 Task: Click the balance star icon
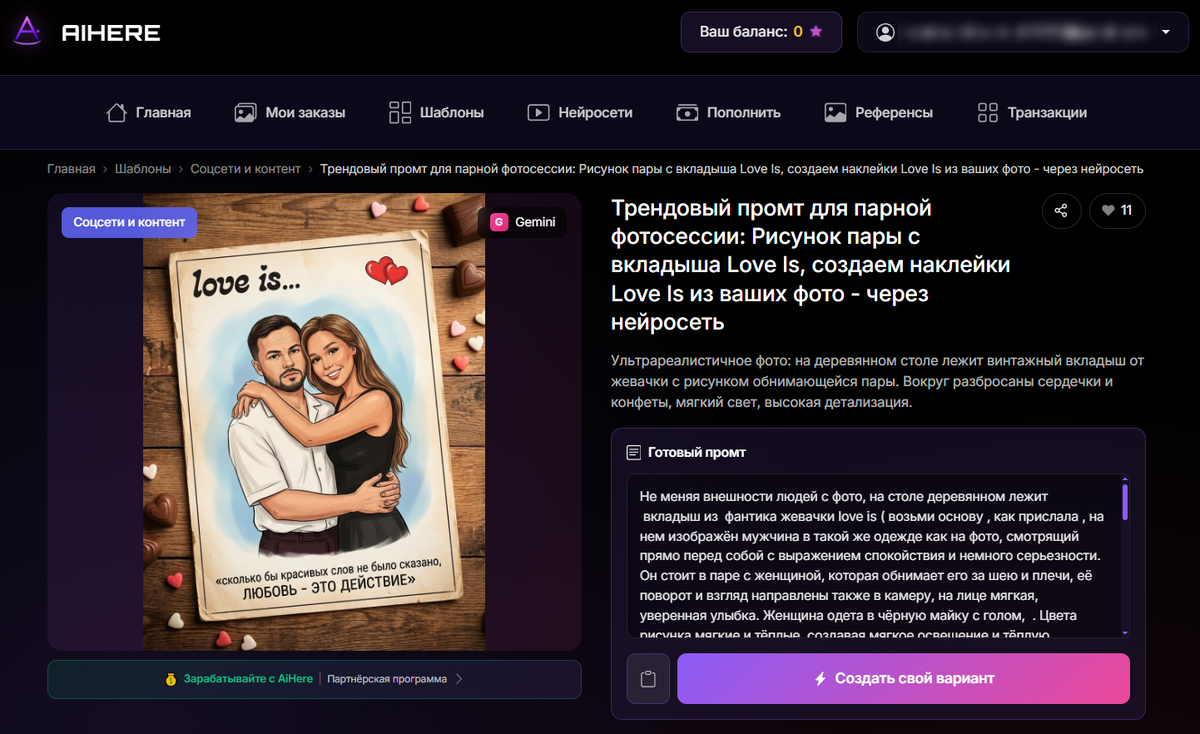[x=816, y=32]
